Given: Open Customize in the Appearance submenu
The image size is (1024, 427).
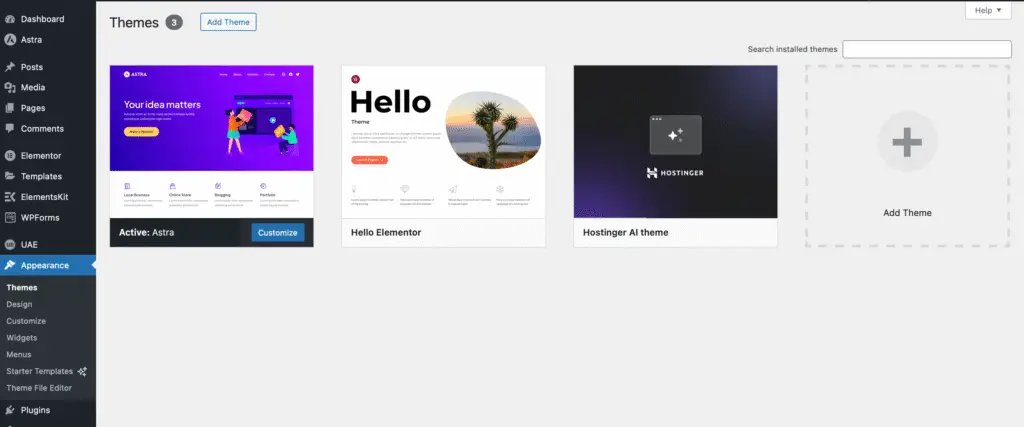Looking at the screenshot, I should pyautogui.click(x=26, y=321).
